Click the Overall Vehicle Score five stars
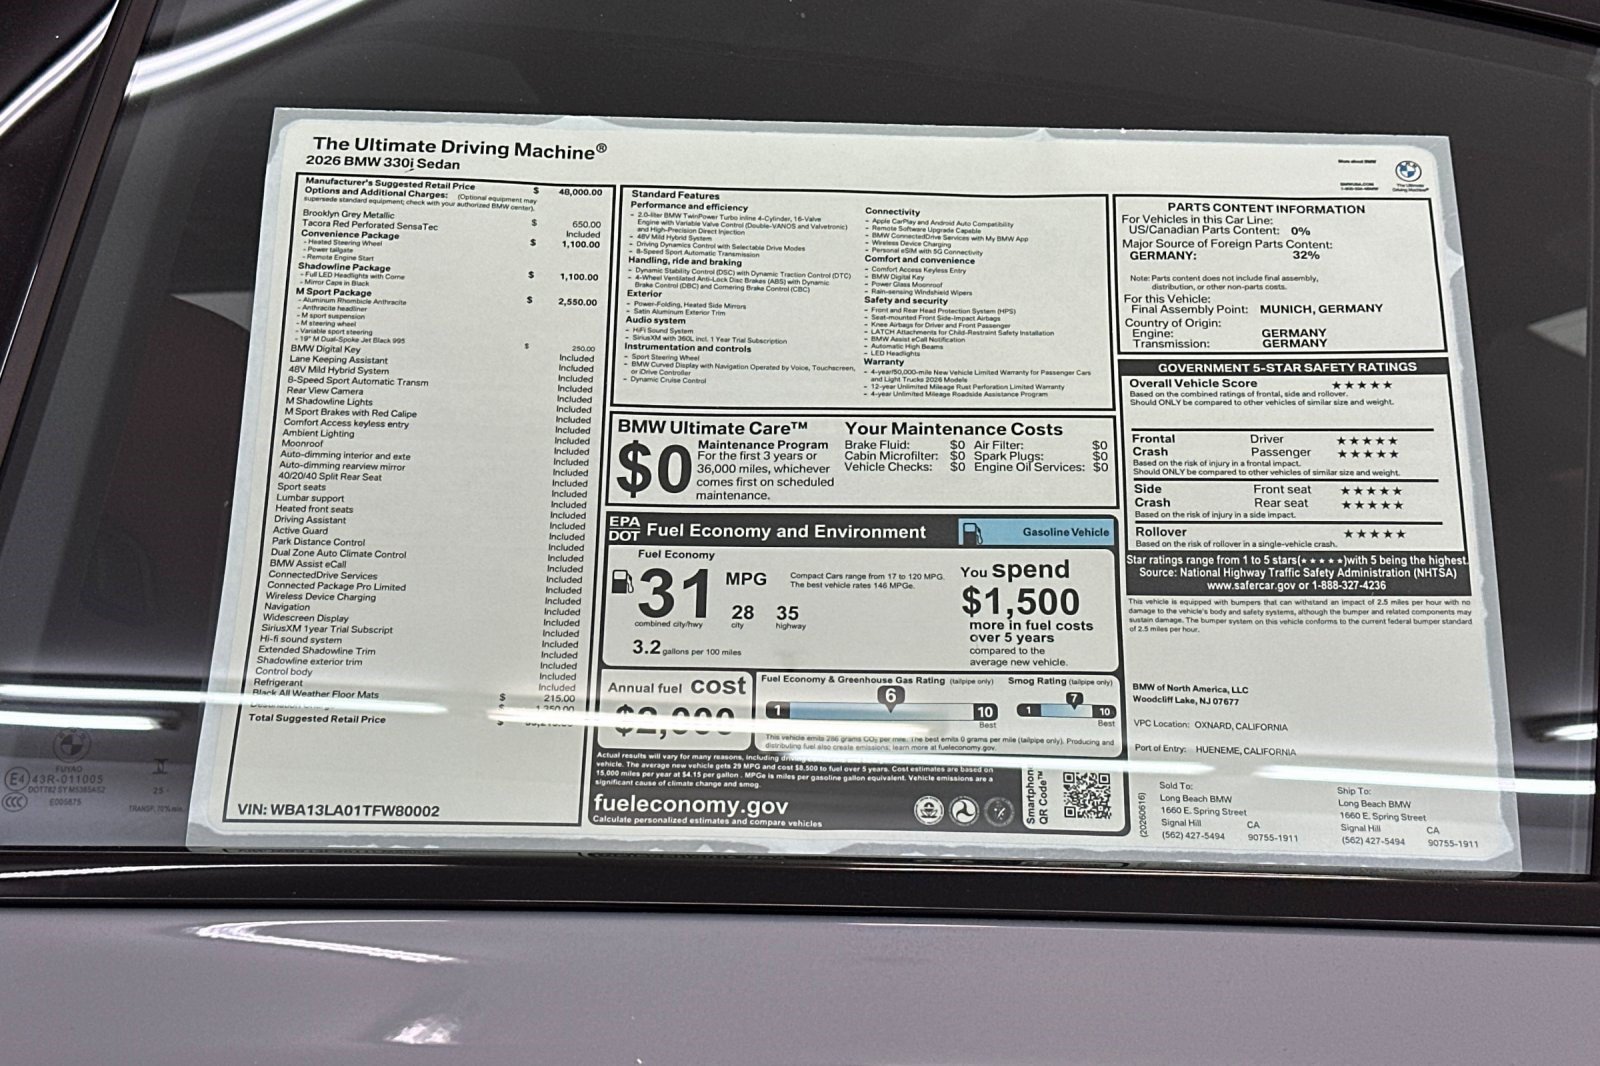Image resolution: width=1600 pixels, height=1066 pixels. [1360, 385]
